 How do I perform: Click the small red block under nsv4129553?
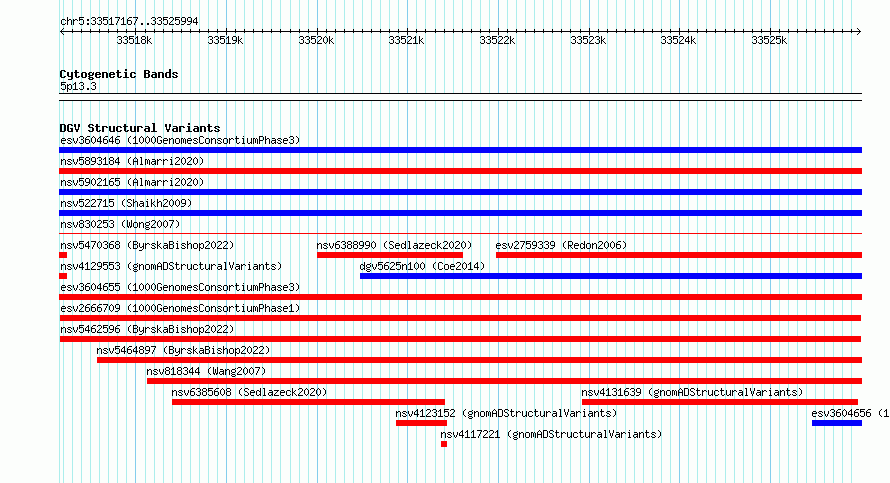click(x=63, y=276)
